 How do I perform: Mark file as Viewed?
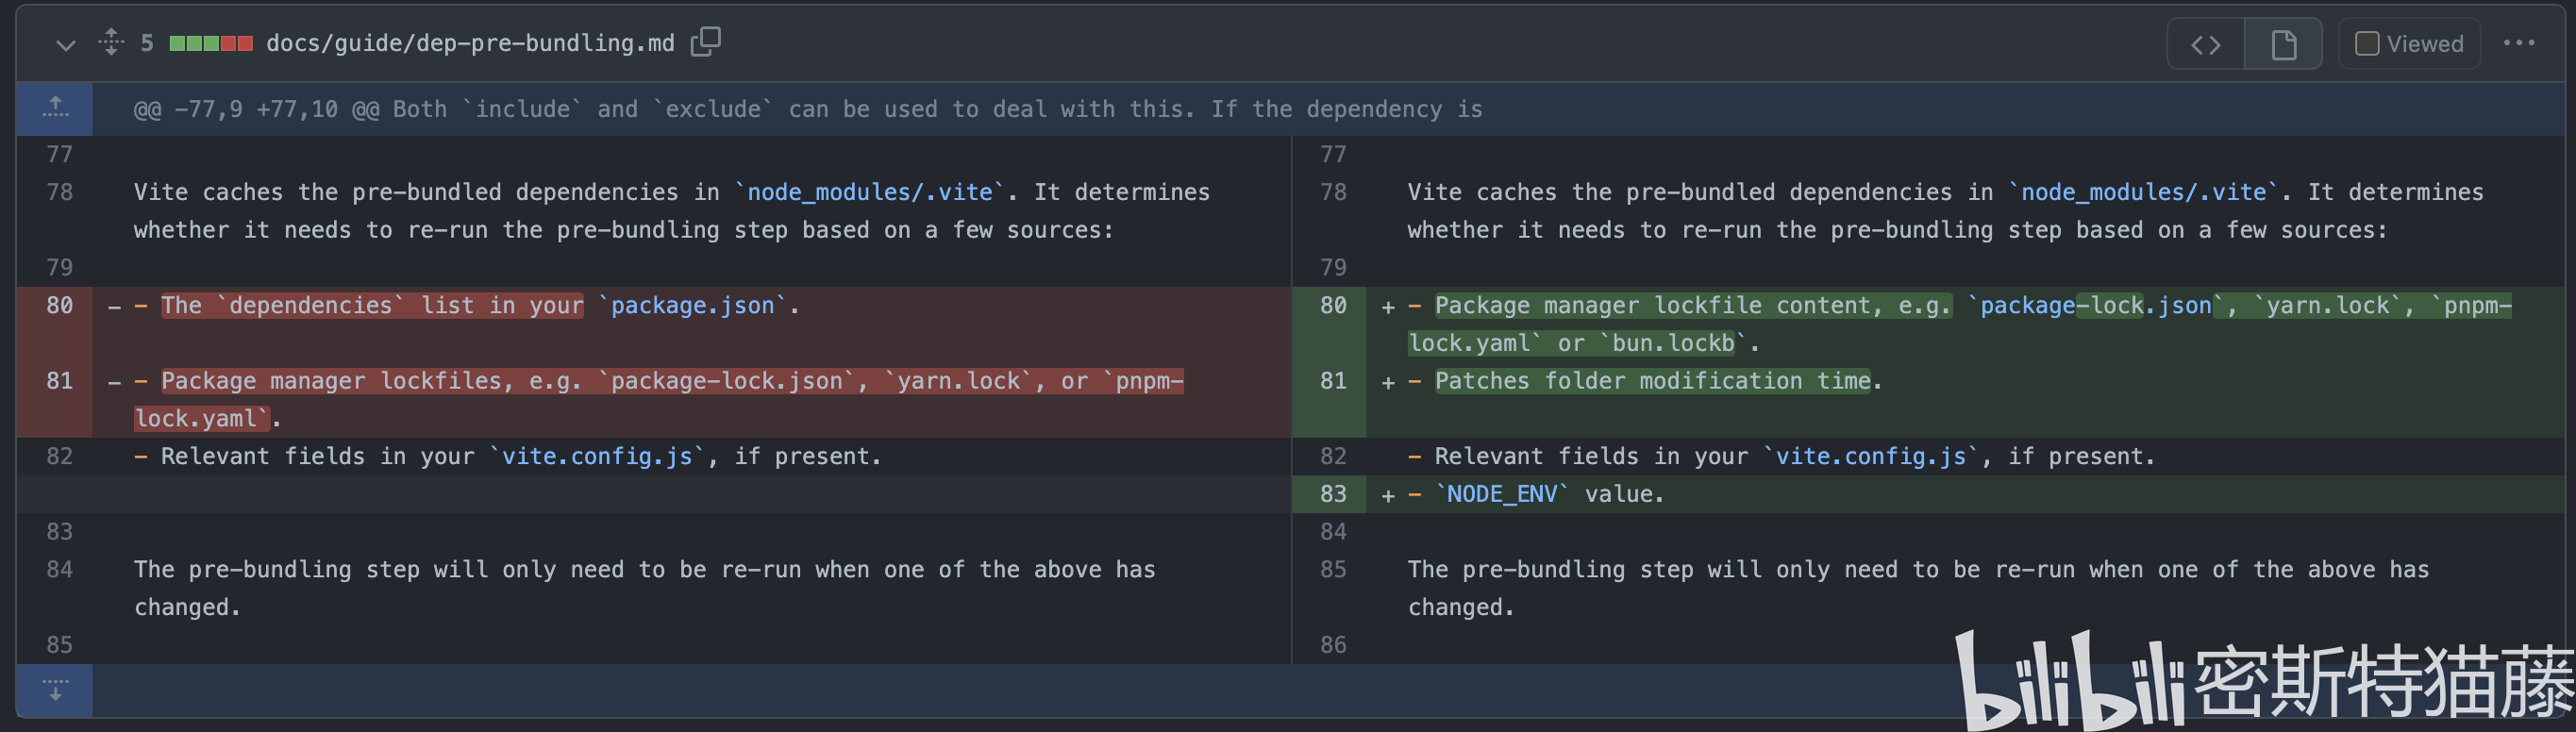(2409, 44)
